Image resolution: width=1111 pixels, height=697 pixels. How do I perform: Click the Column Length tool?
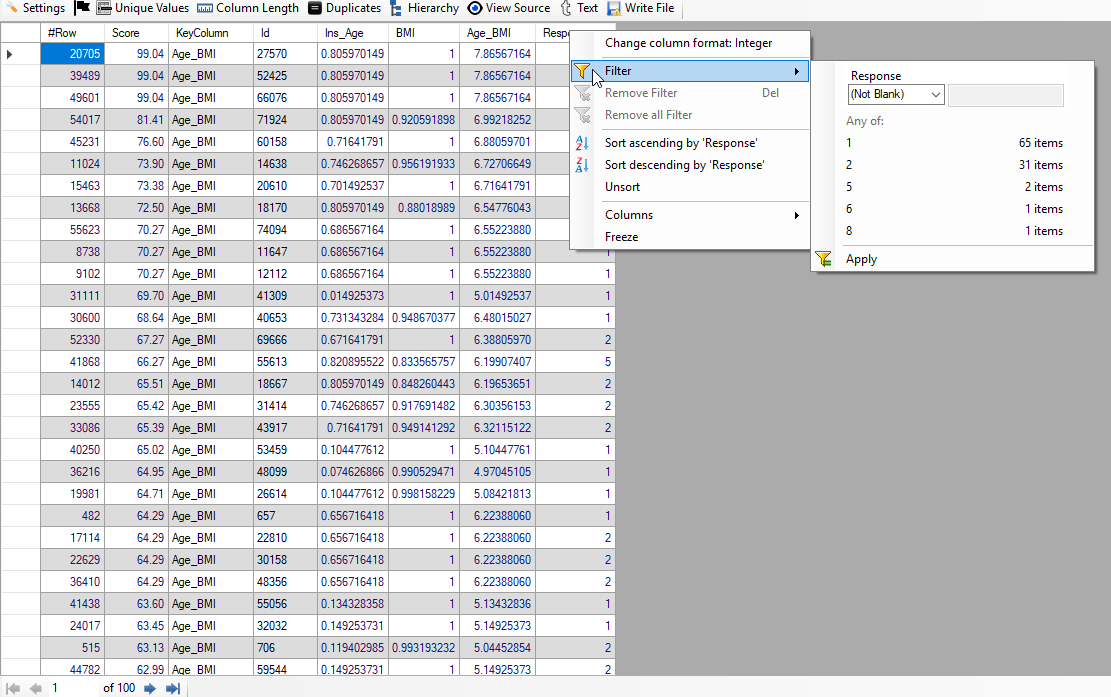click(248, 8)
